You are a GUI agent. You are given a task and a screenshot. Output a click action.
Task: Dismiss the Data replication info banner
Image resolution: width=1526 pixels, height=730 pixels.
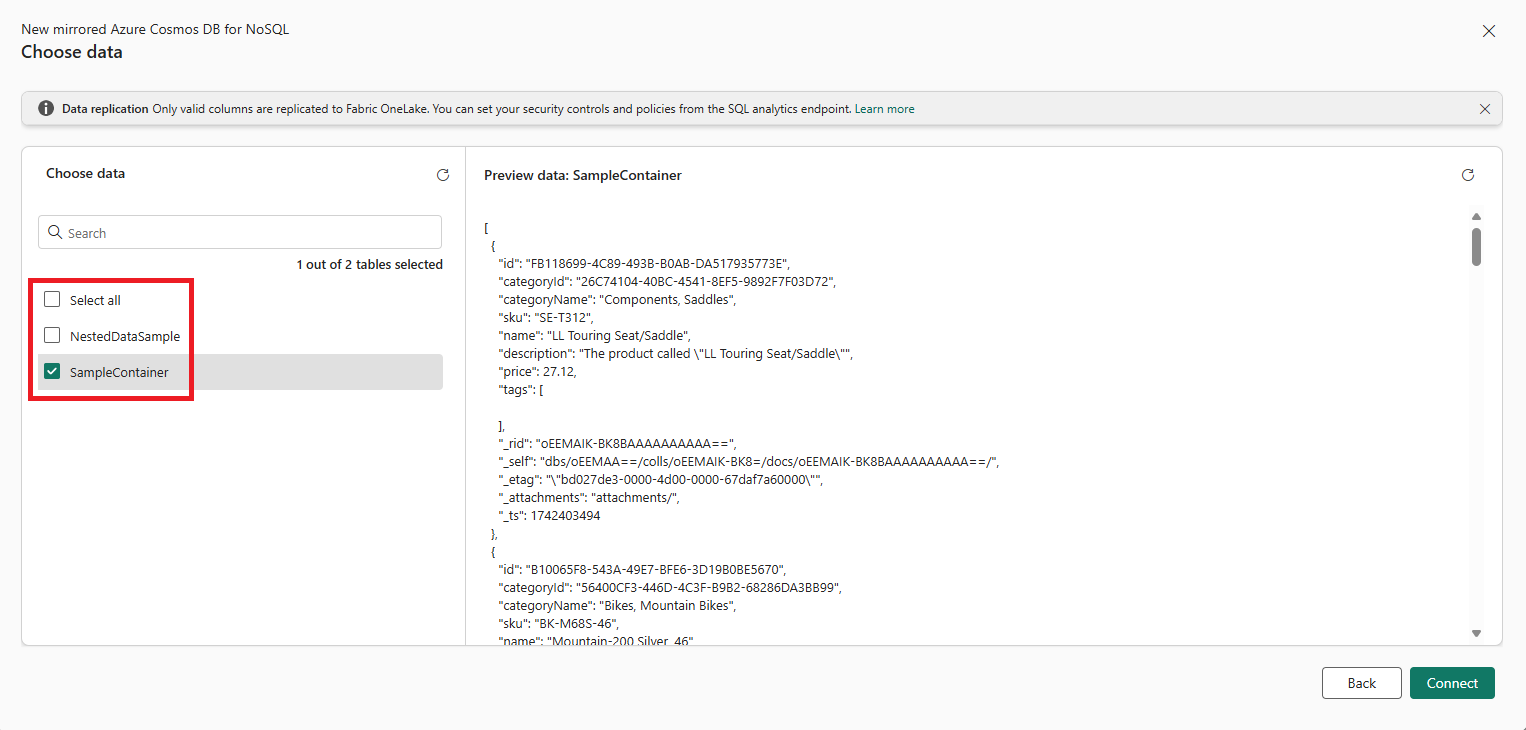[x=1484, y=109]
